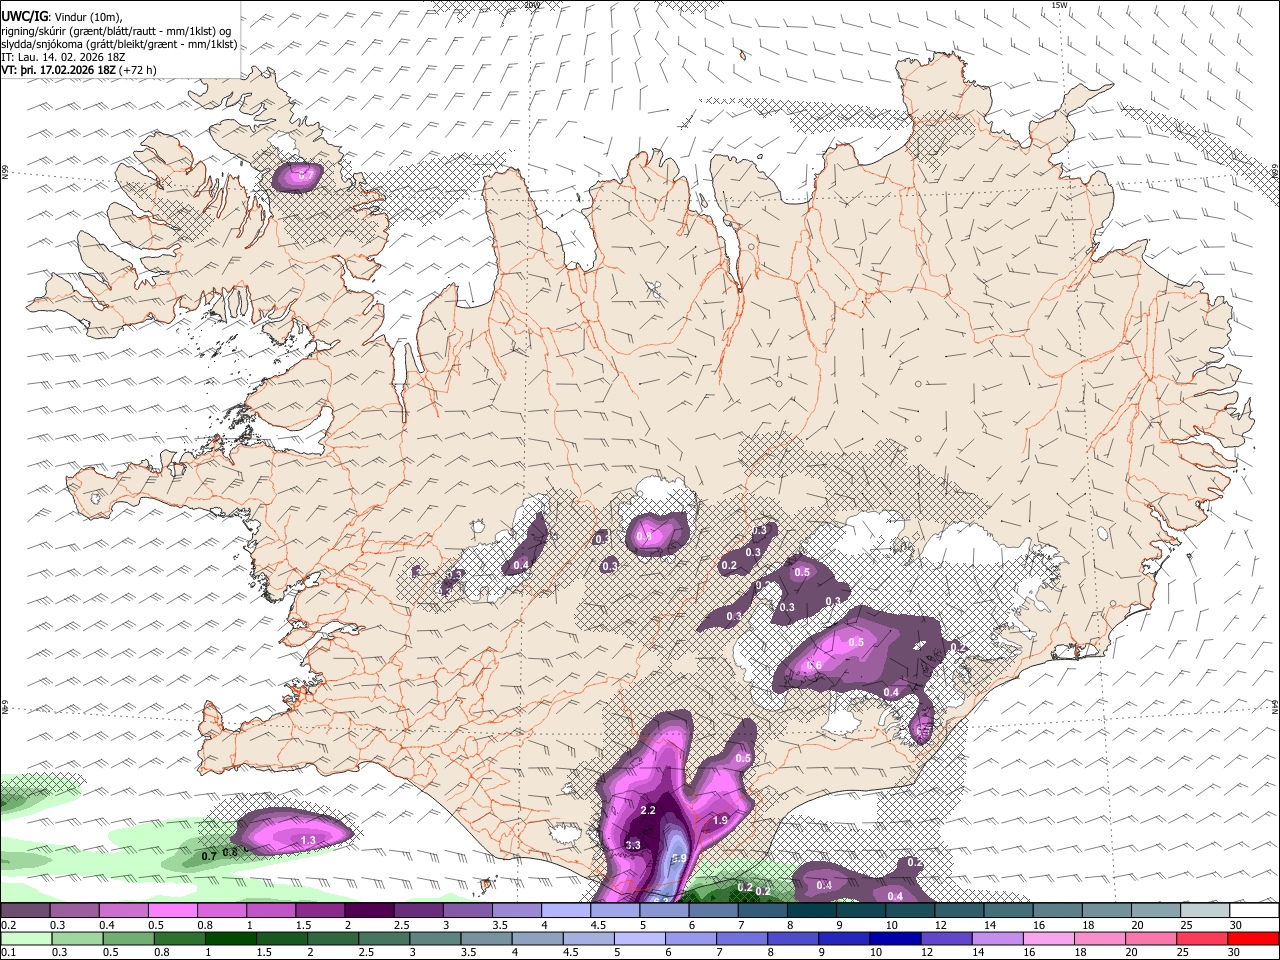Click the UWC/IG title in the header box
Image resolution: width=1280 pixels, height=960 pixels.
25,15
